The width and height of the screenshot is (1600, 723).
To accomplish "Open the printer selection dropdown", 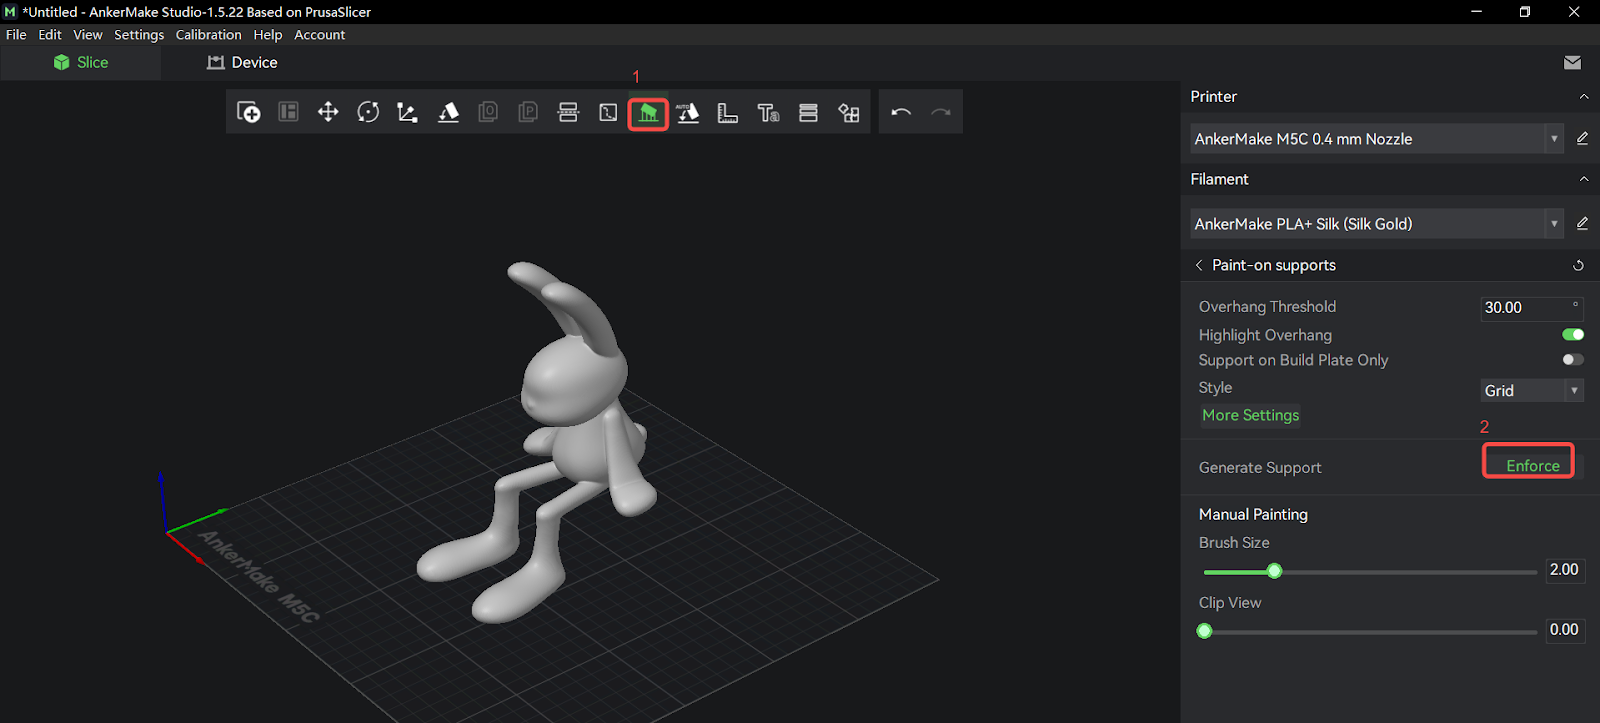I will click(x=1553, y=139).
